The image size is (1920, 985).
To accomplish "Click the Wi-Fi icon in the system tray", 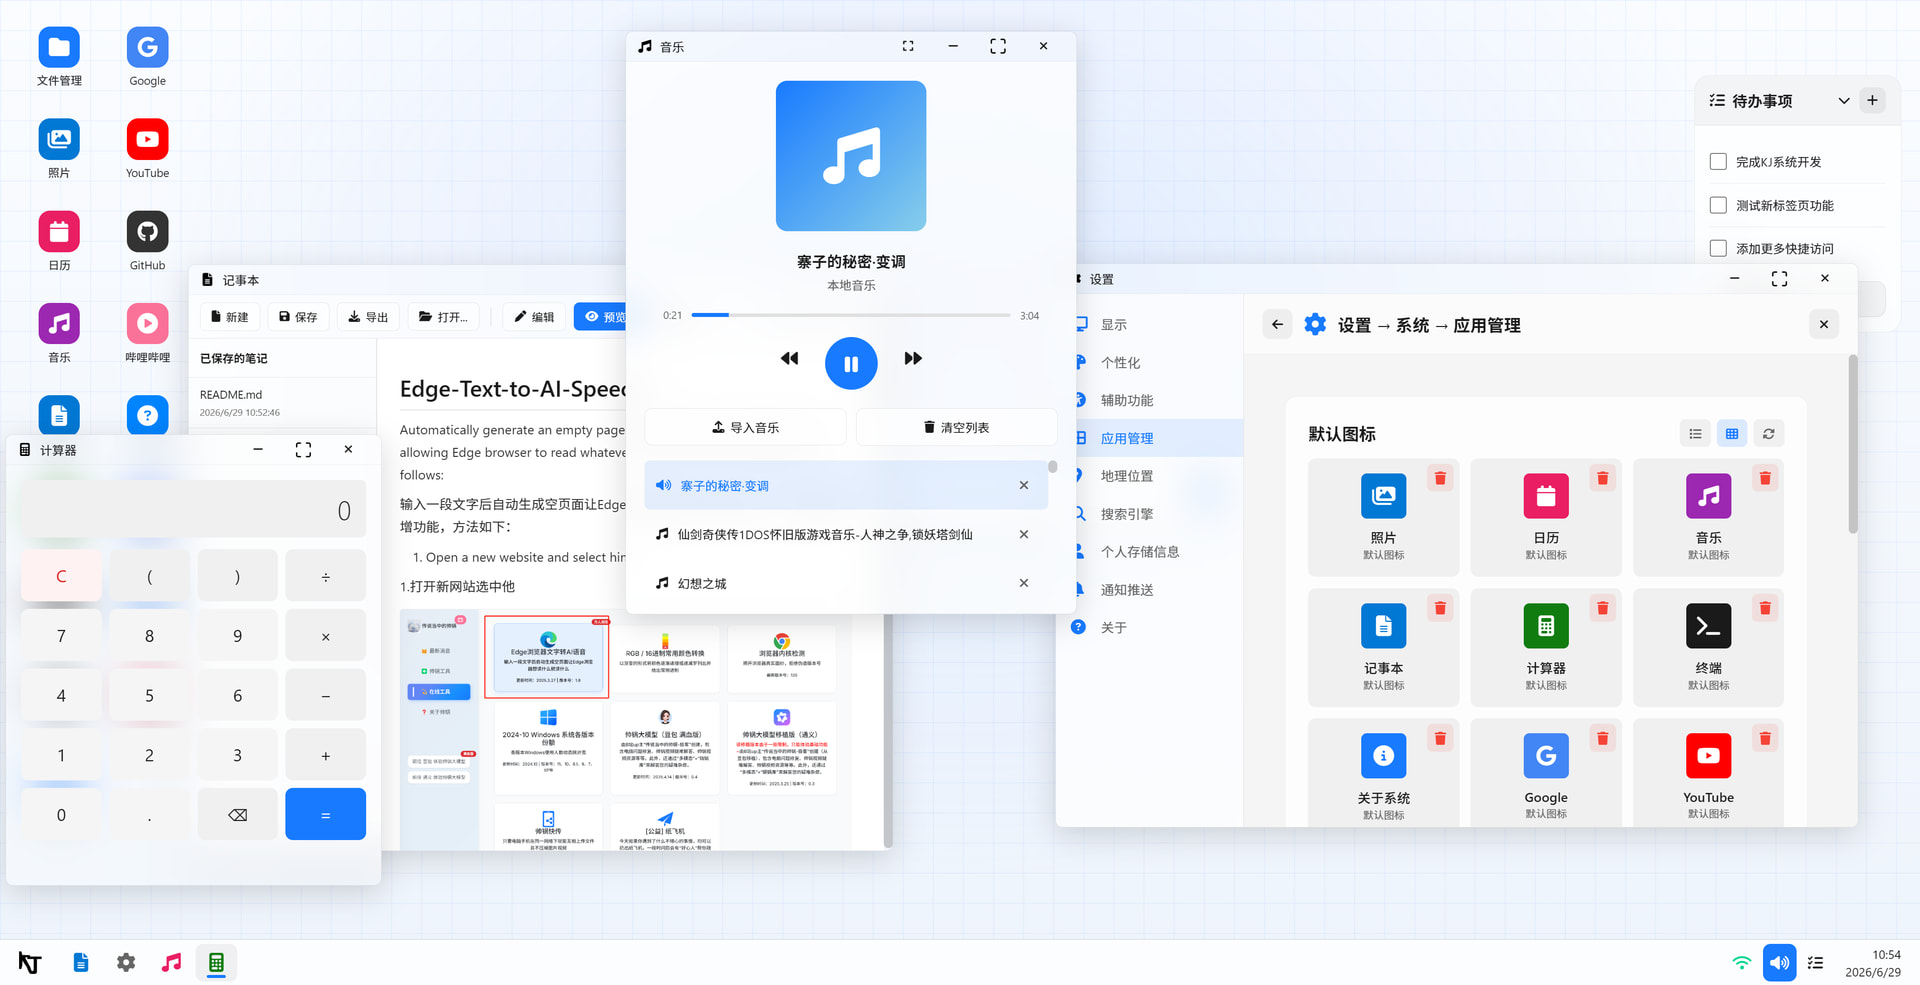I will [x=1742, y=963].
